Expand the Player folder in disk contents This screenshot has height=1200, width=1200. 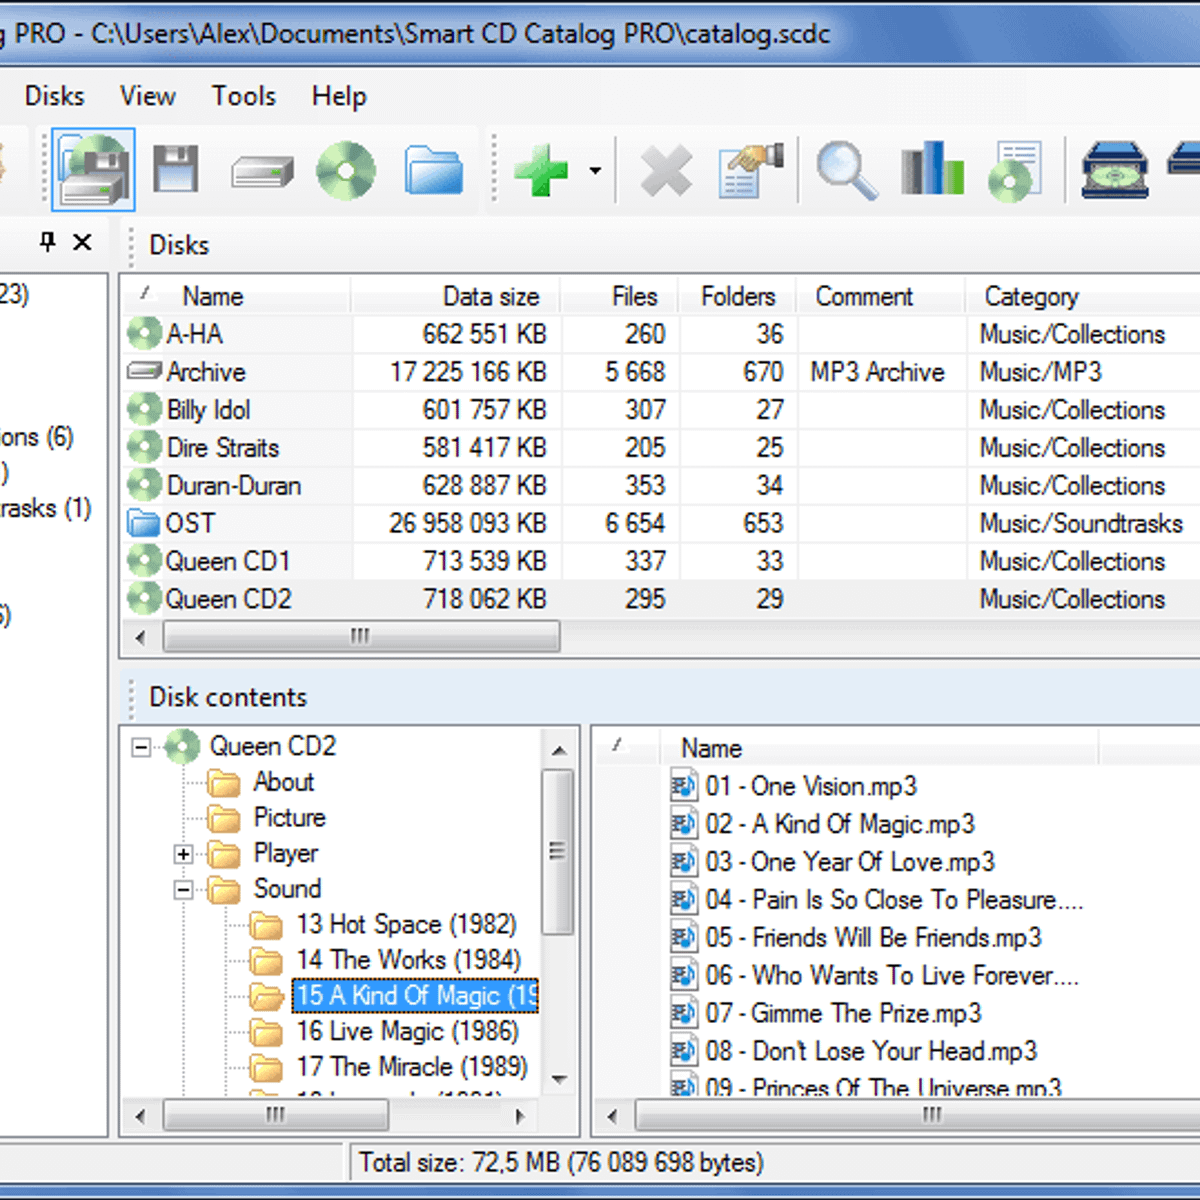click(183, 854)
